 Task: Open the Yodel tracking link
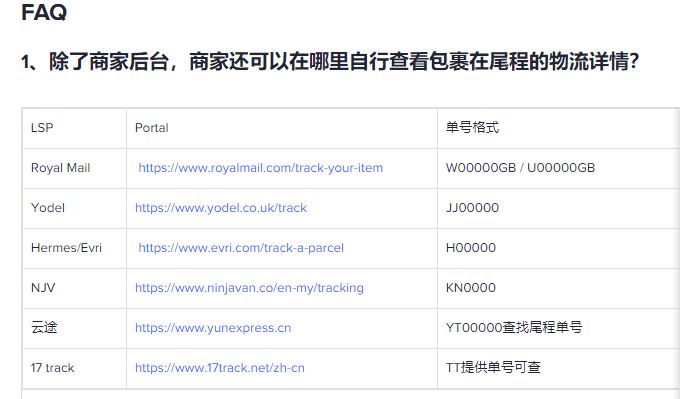(221, 208)
